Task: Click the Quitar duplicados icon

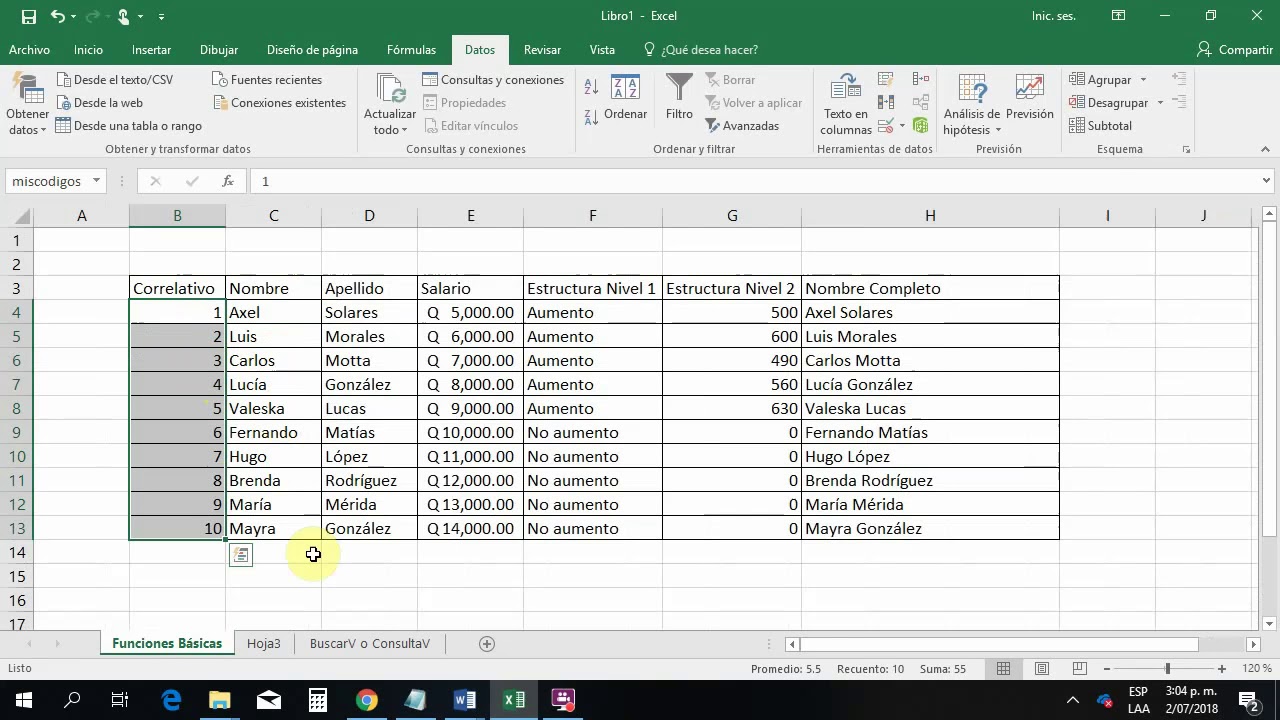Action: click(885, 102)
